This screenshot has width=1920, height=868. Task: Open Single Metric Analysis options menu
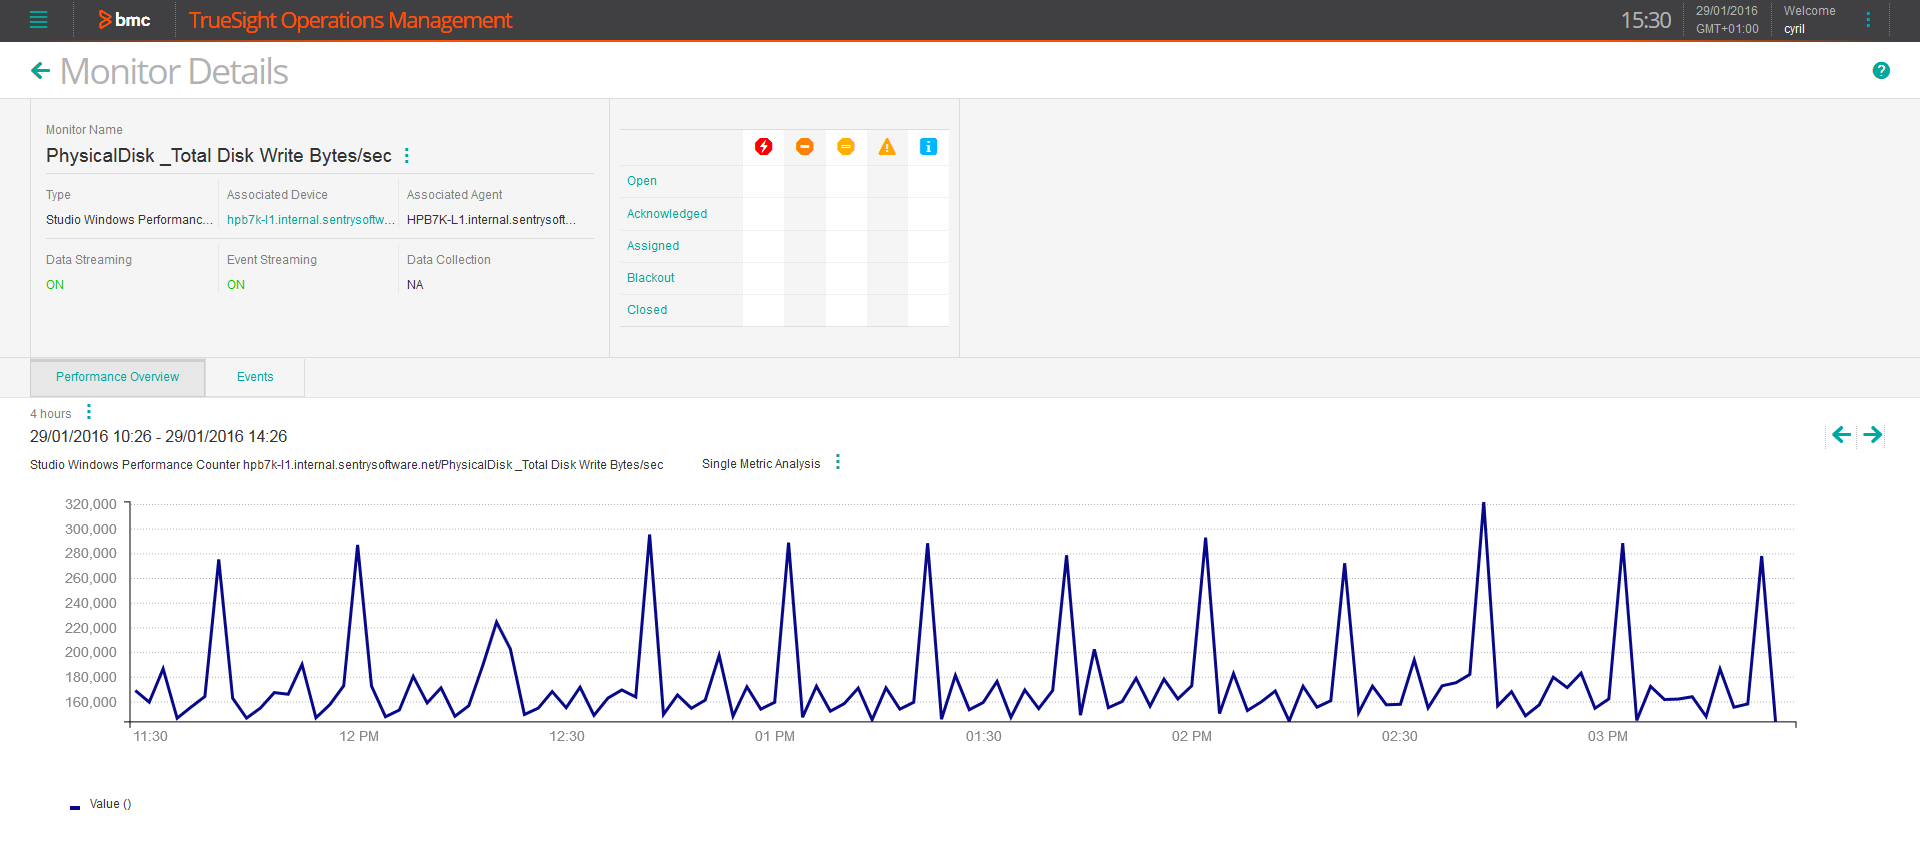(838, 462)
